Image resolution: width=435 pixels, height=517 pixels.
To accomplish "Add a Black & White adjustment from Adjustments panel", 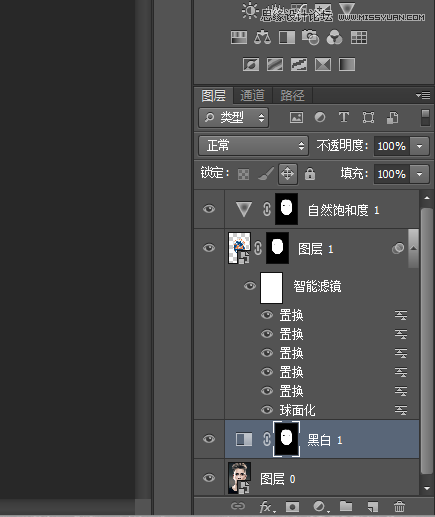I will pos(287,38).
